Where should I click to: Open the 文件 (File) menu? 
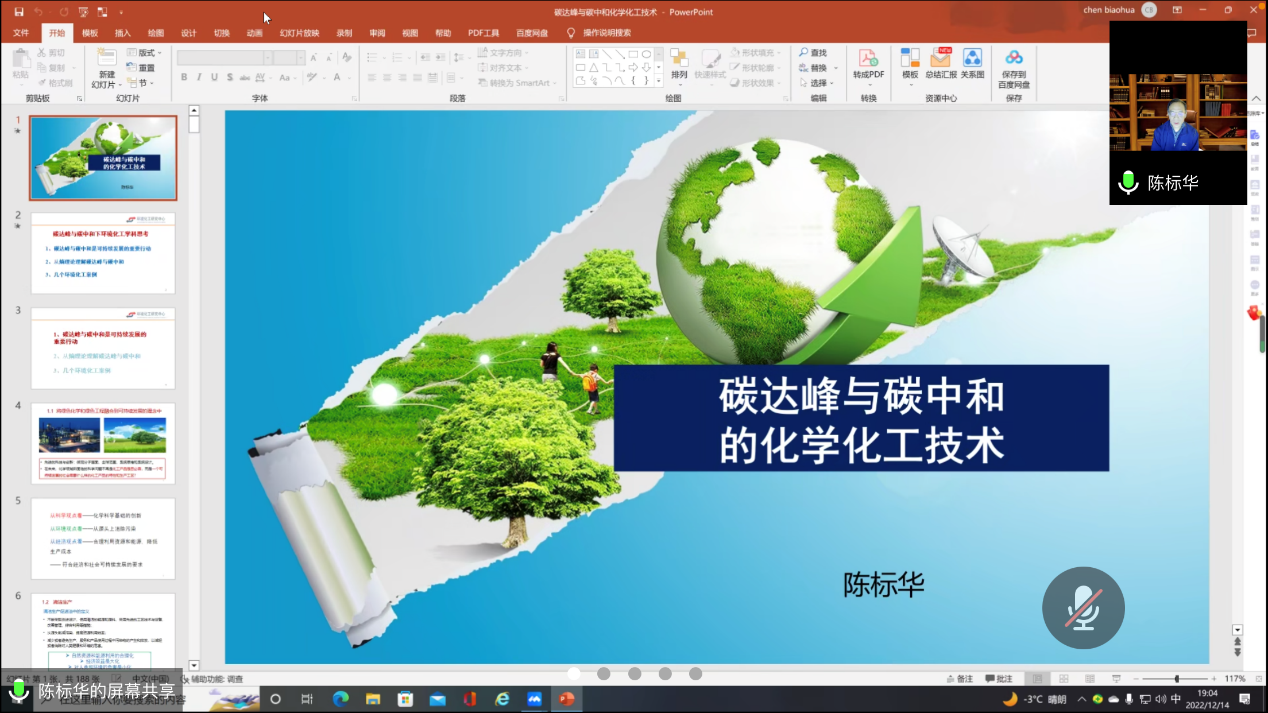(x=21, y=33)
